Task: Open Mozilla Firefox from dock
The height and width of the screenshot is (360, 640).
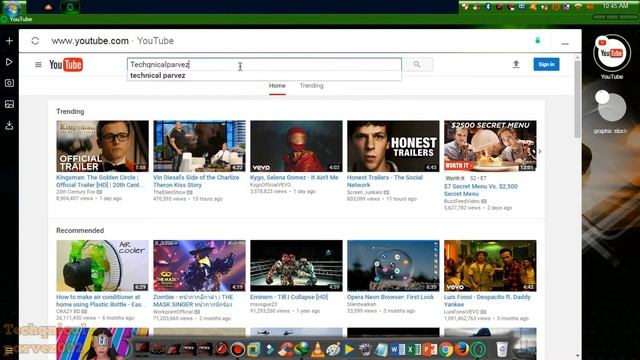Action: click(462, 350)
